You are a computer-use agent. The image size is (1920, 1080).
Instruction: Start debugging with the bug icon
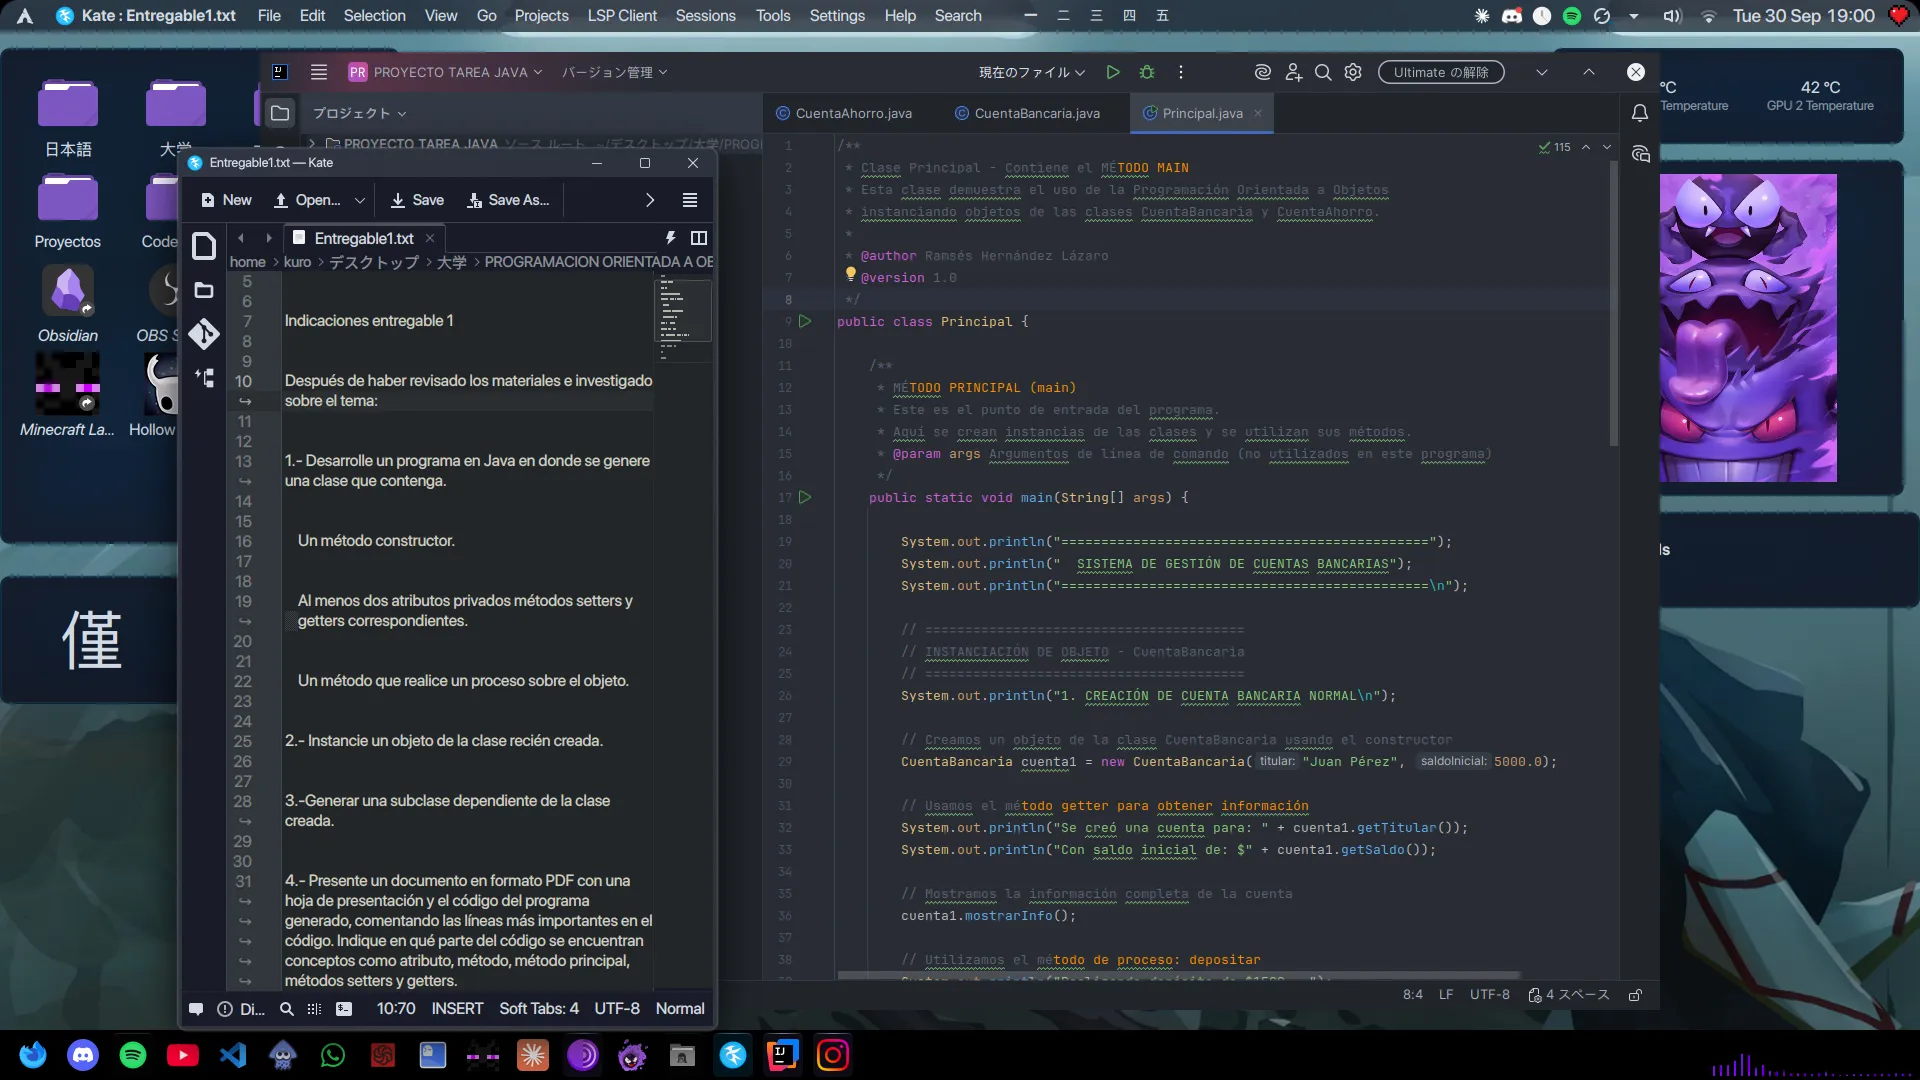1147,72
